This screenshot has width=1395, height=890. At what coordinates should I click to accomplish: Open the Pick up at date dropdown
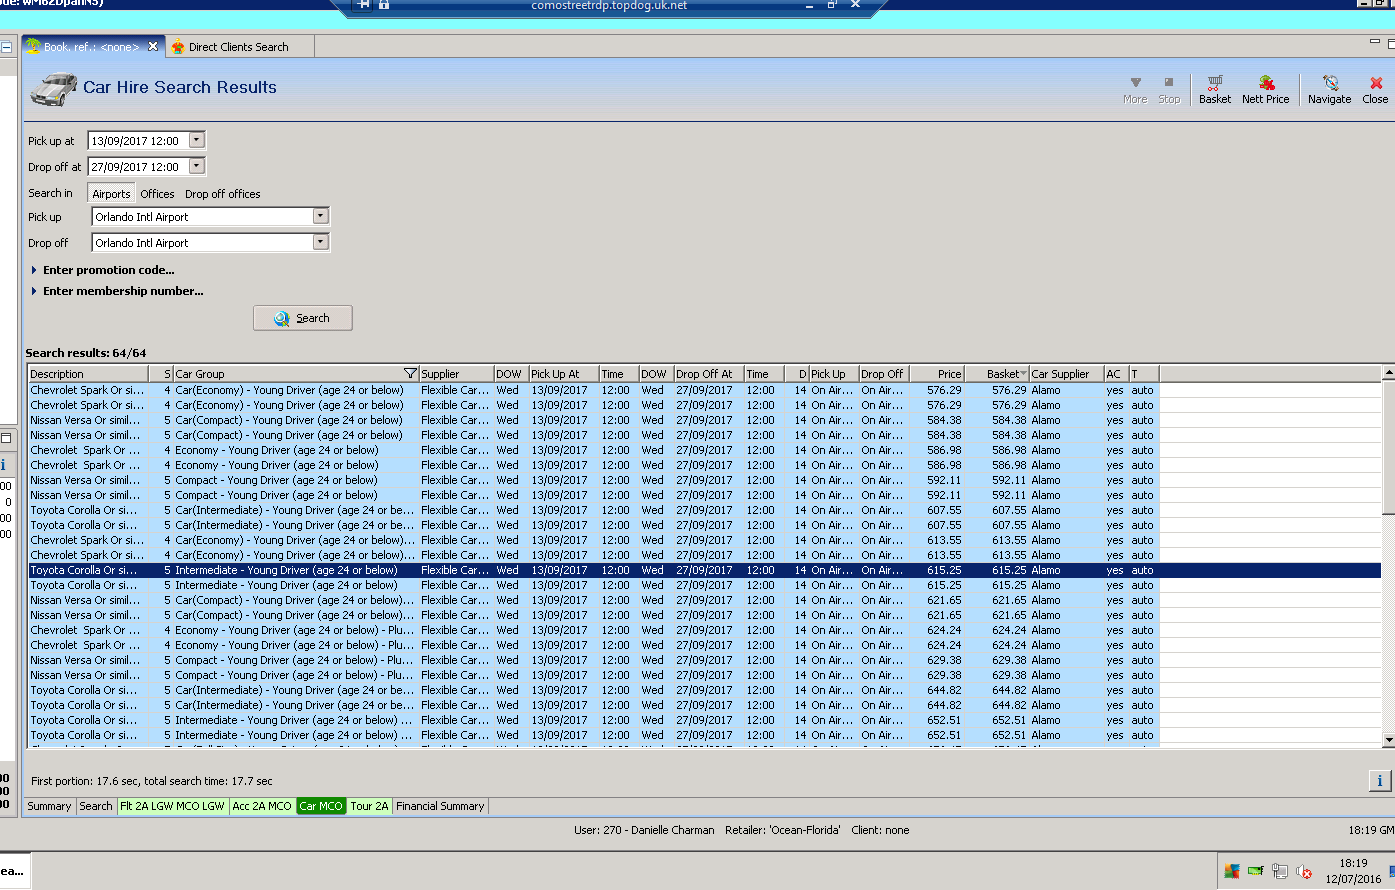[196, 141]
